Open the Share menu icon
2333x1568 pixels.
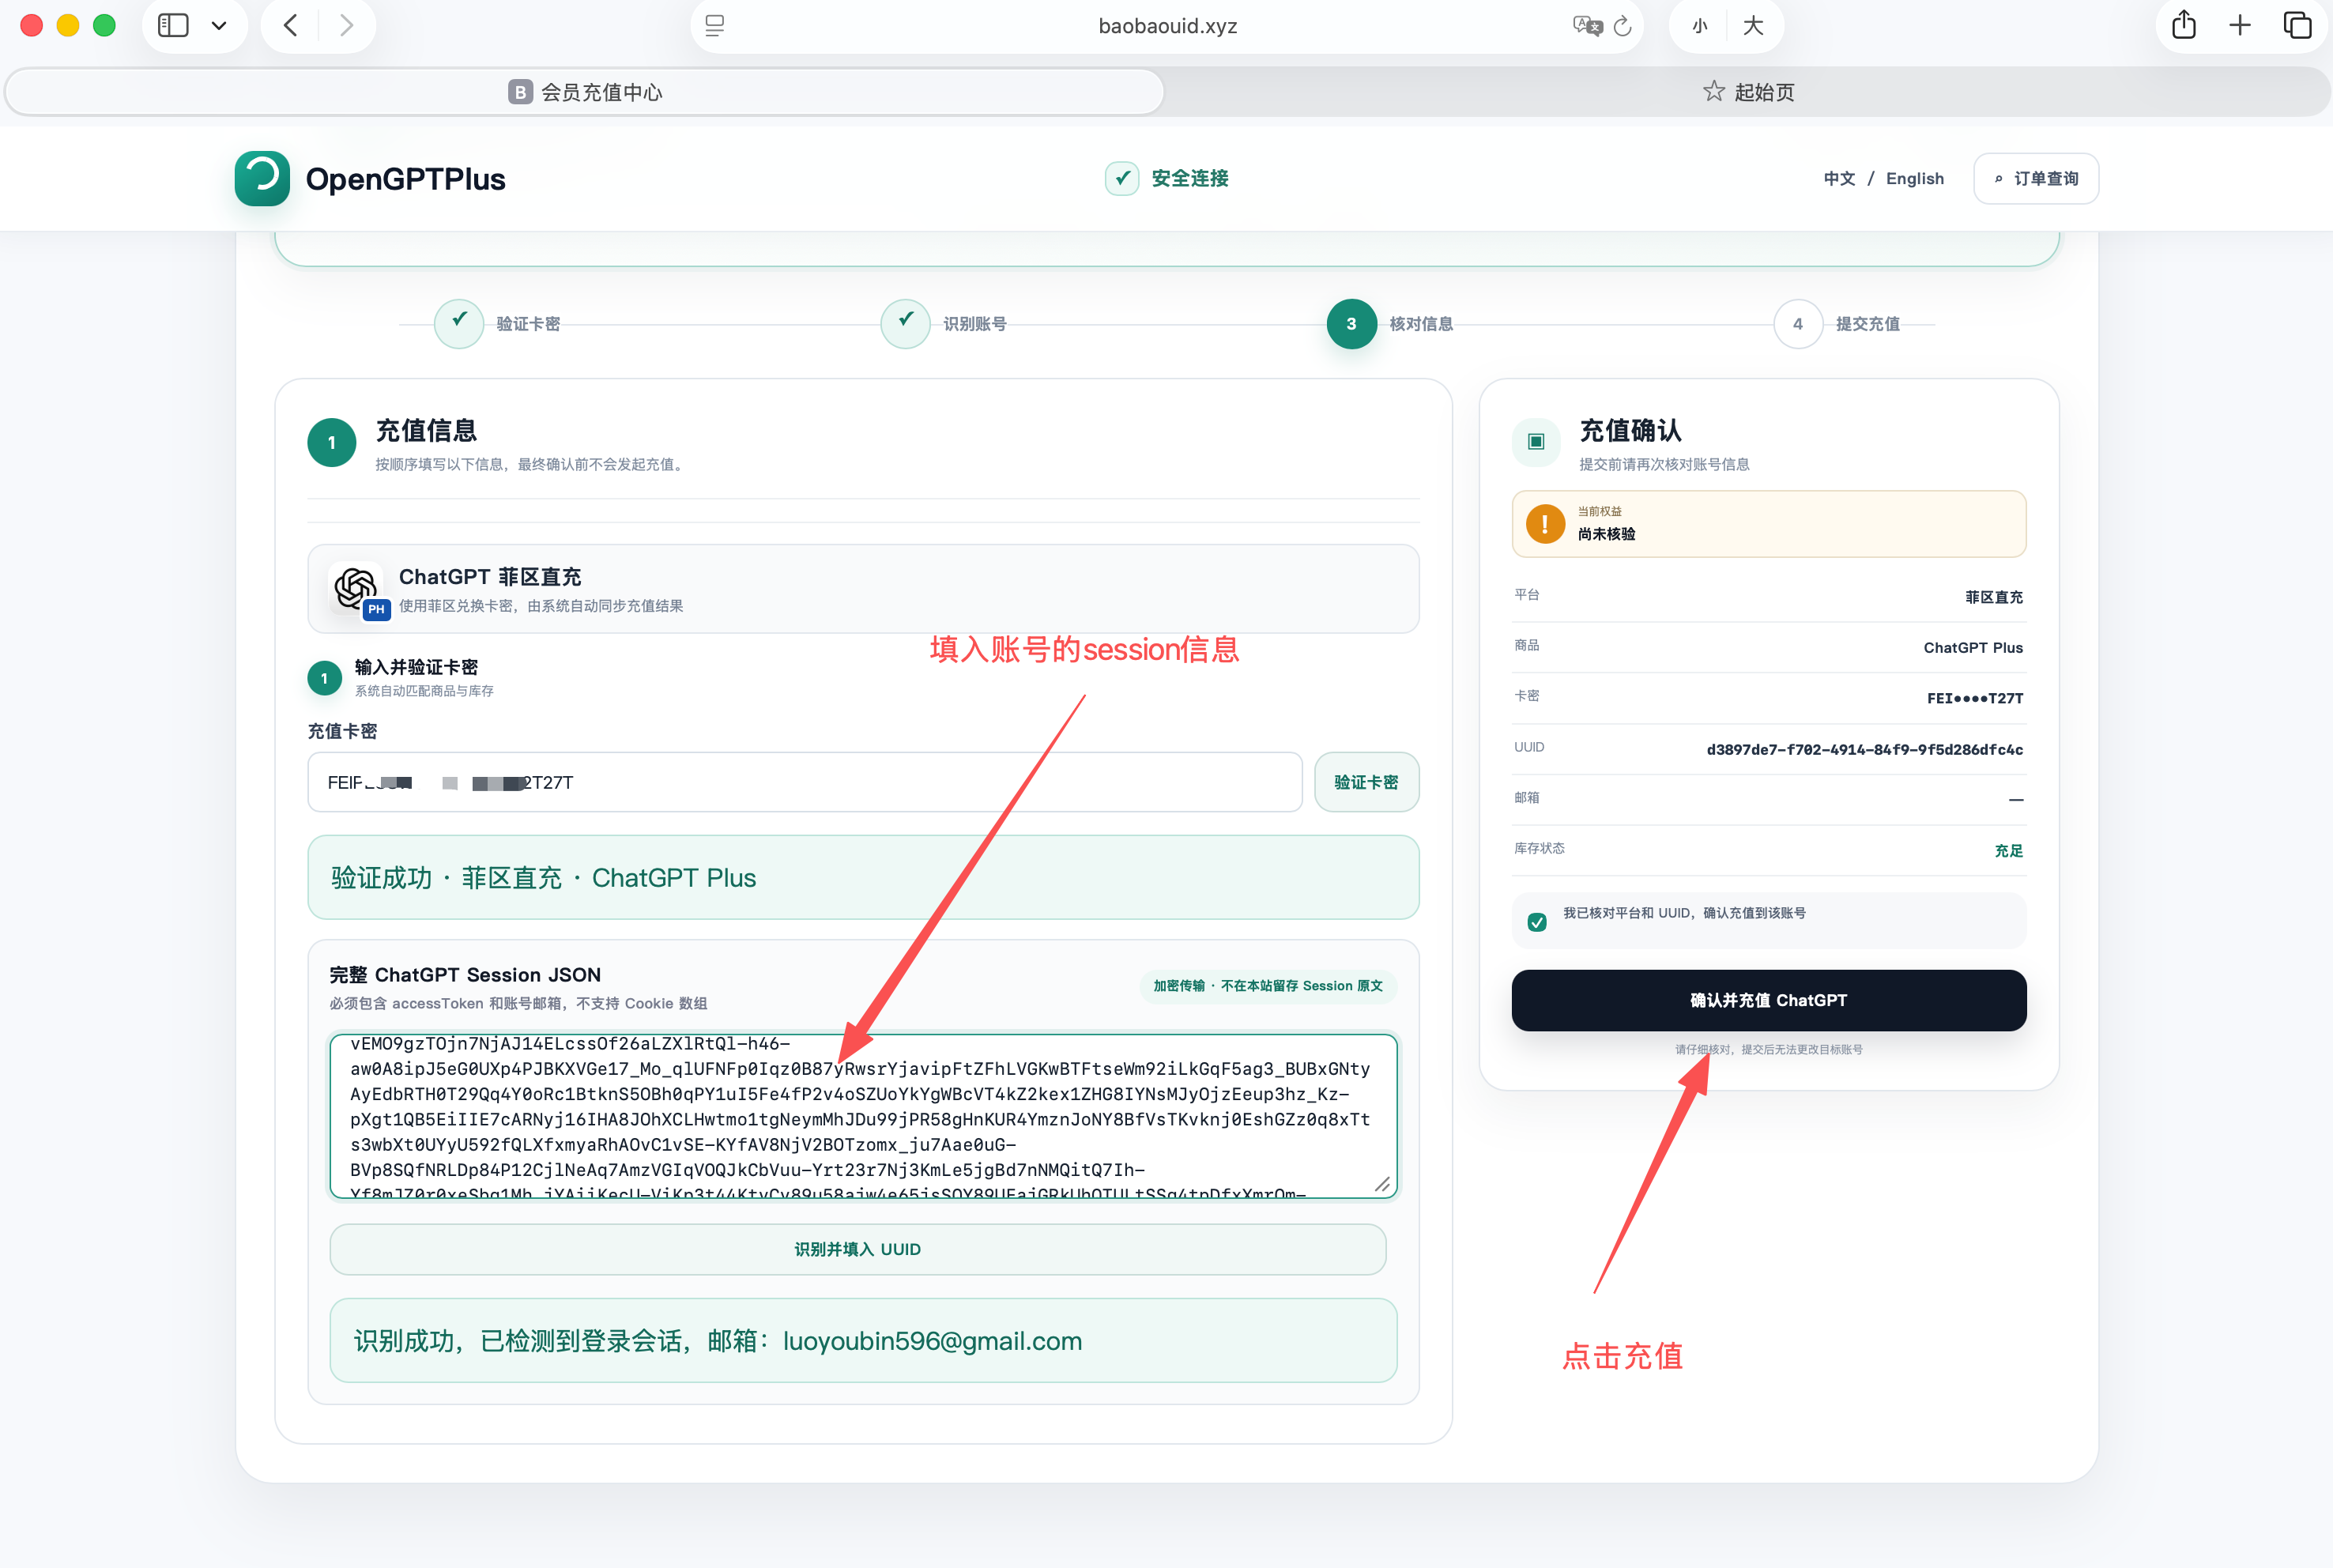point(2184,24)
